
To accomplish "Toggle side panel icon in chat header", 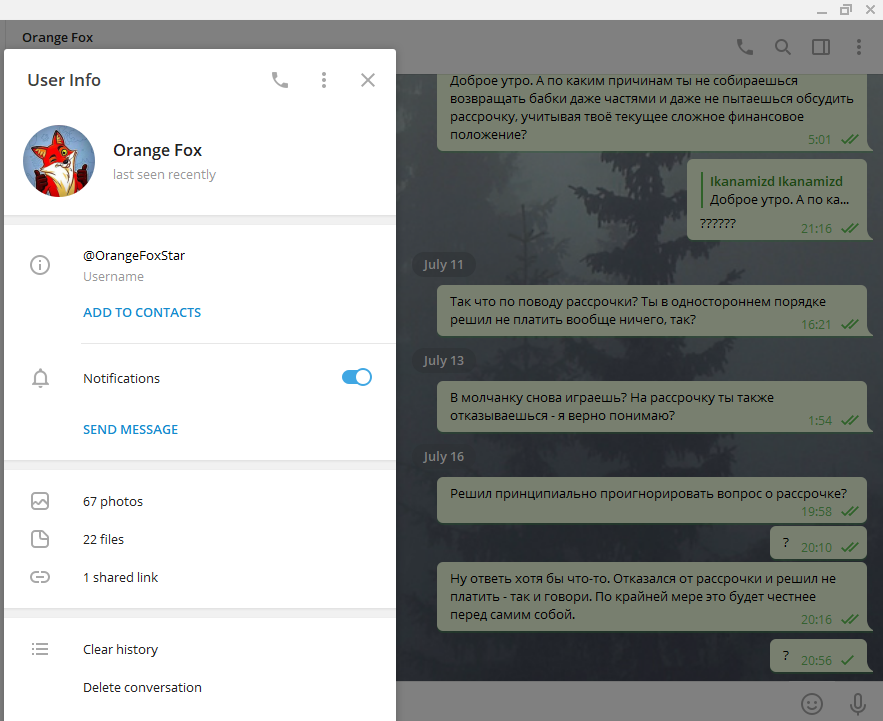I will point(821,47).
